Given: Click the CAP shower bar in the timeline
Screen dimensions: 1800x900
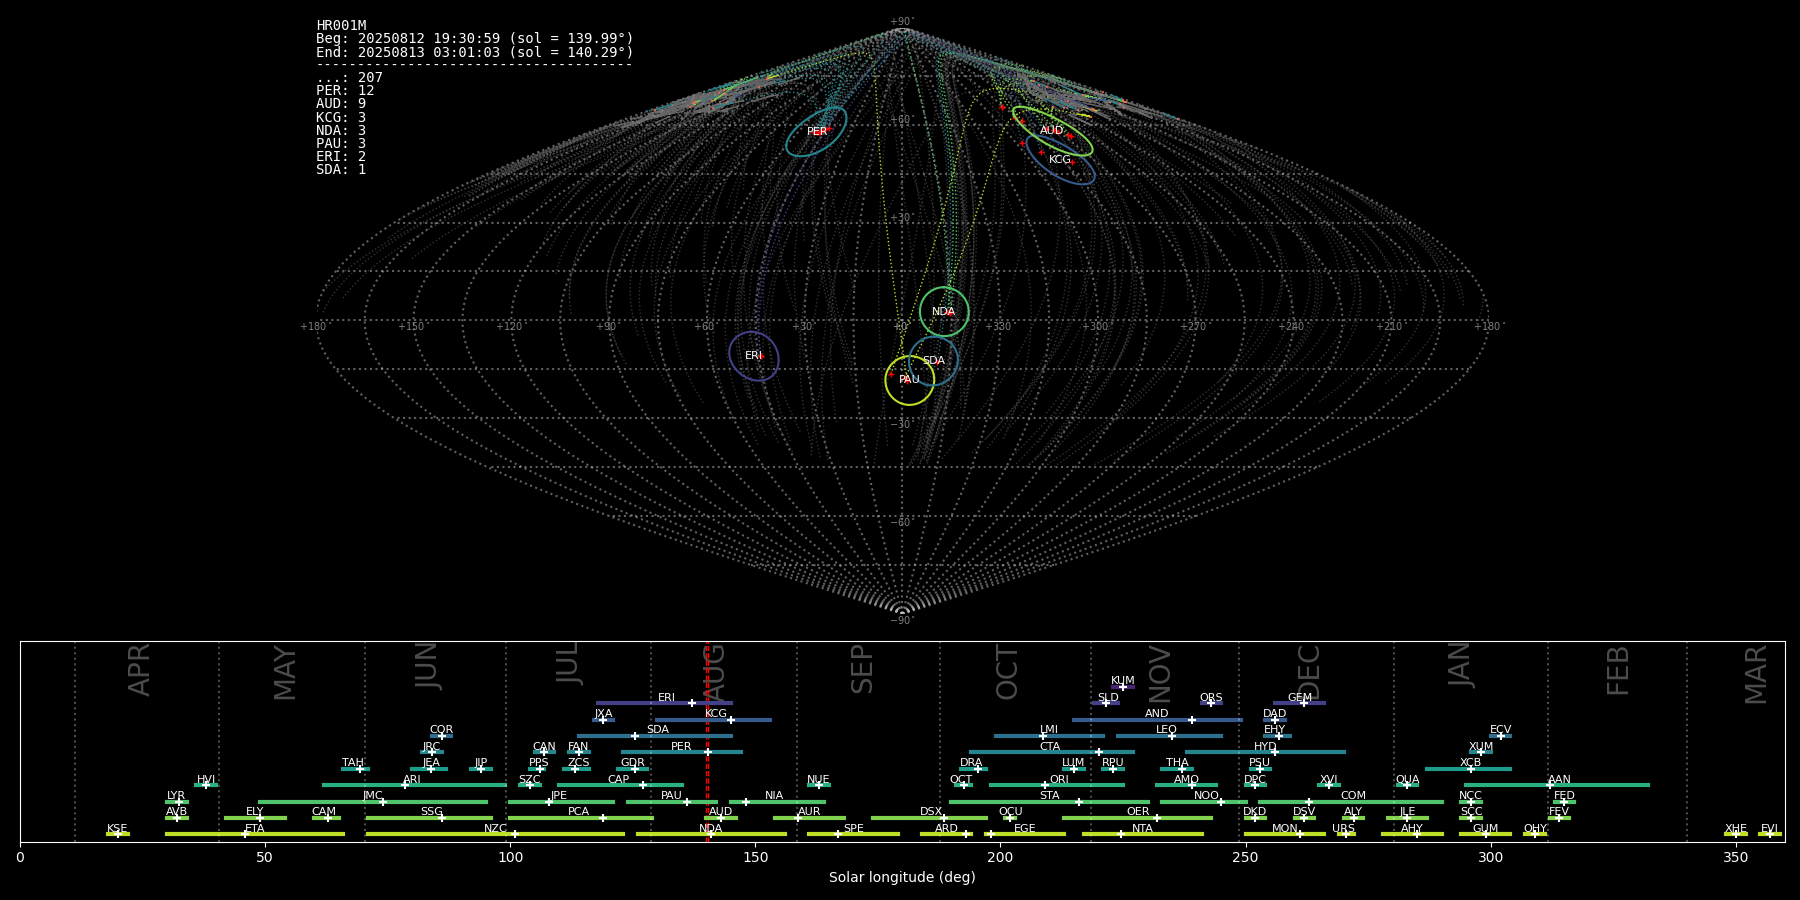Looking at the screenshot, I should 620,785.
